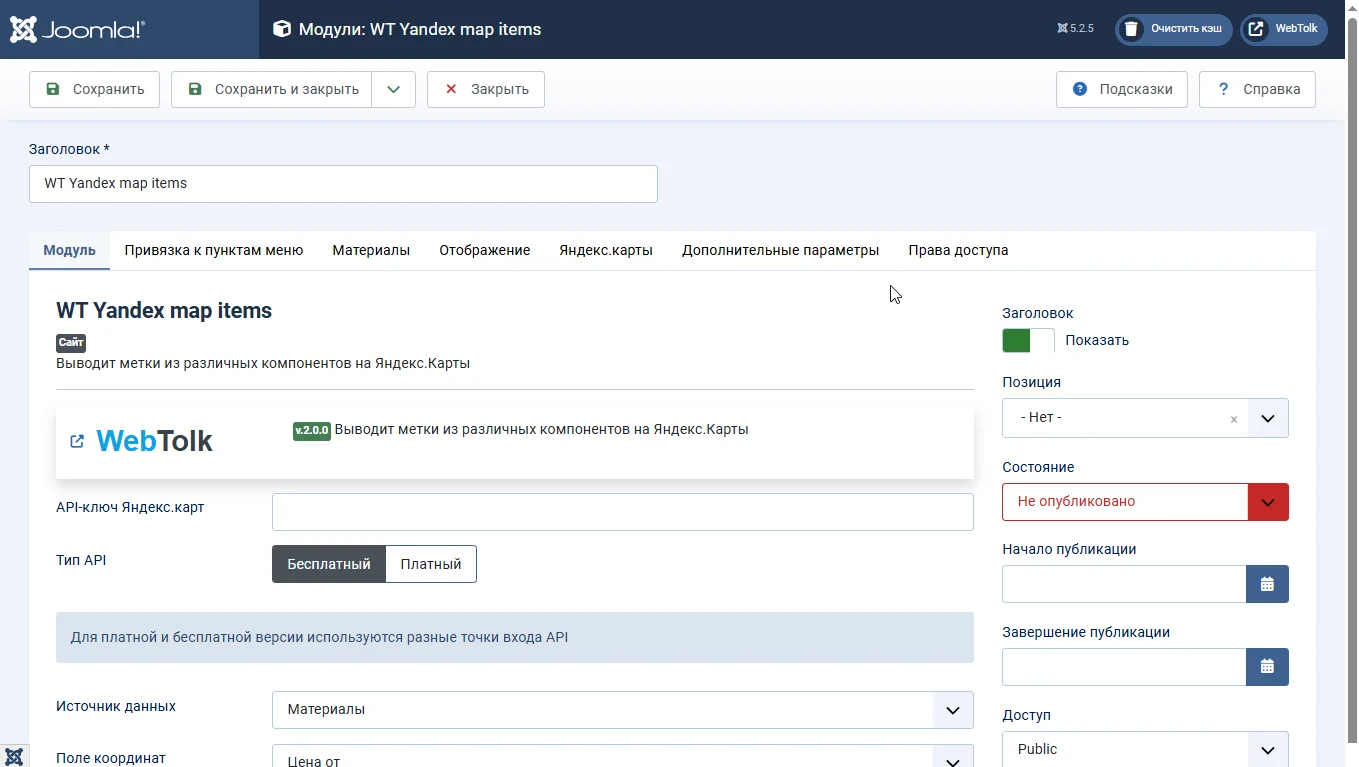
Task: Click the Joomla version 5.2.5 indicator
Action: tap(1075, 29)
